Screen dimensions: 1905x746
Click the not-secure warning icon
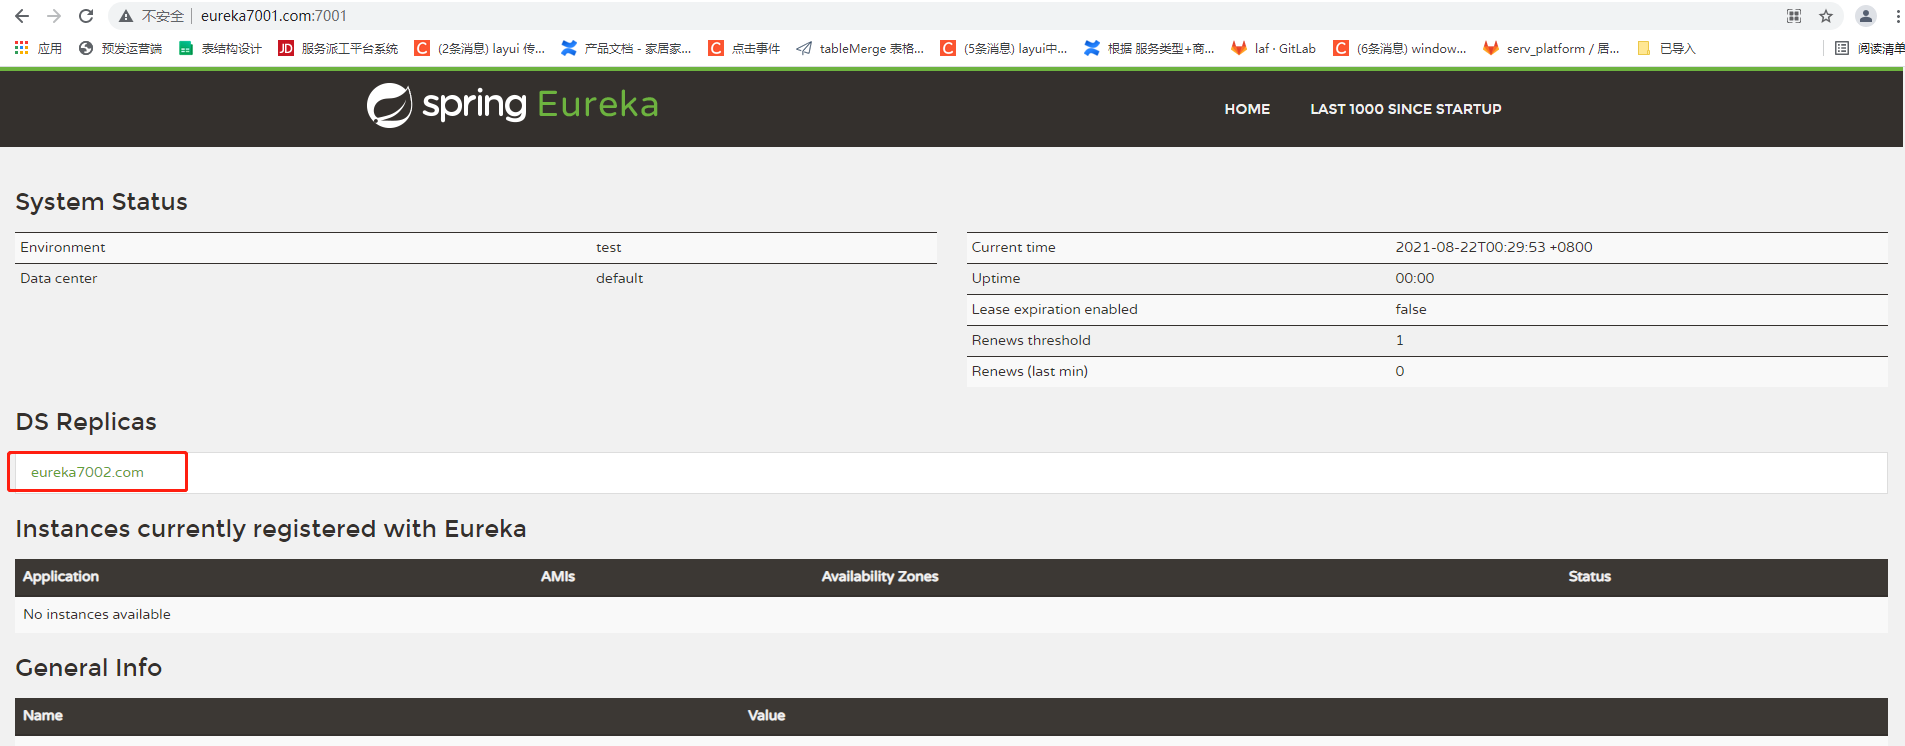click(x=126, y=16)
